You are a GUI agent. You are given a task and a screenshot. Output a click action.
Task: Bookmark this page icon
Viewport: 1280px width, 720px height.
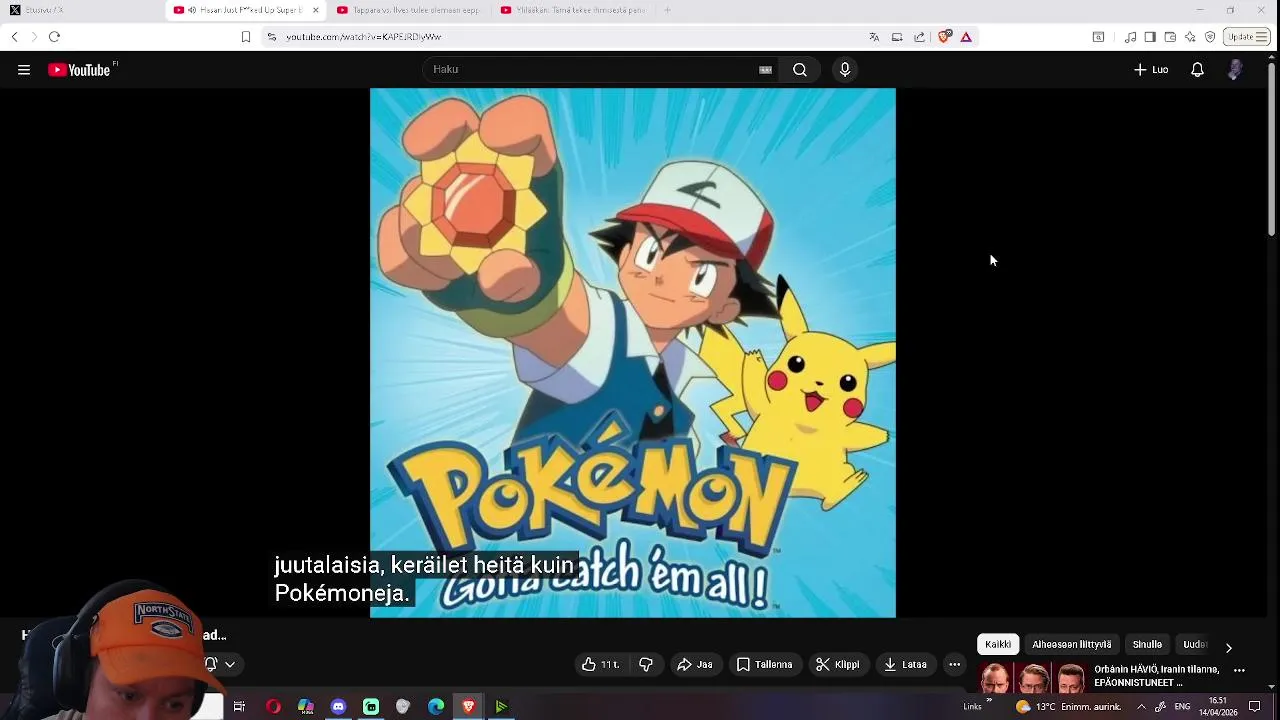pyautogui.click(x=246, y=37)
